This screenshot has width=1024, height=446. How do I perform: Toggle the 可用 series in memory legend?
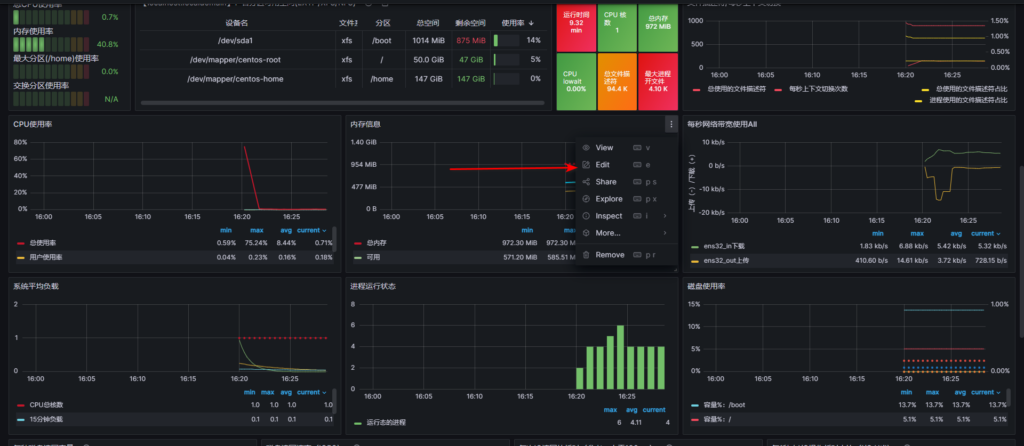(x=371, y=256)
